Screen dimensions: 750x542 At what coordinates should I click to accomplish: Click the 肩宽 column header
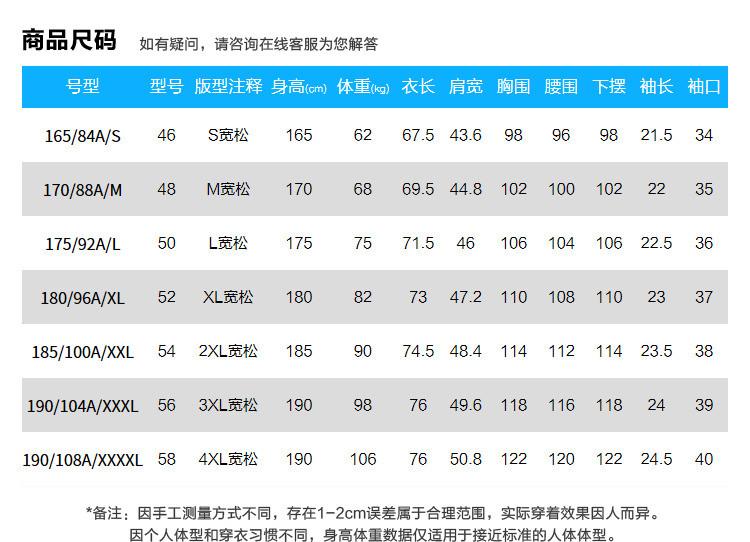click(x=466, y=87)
